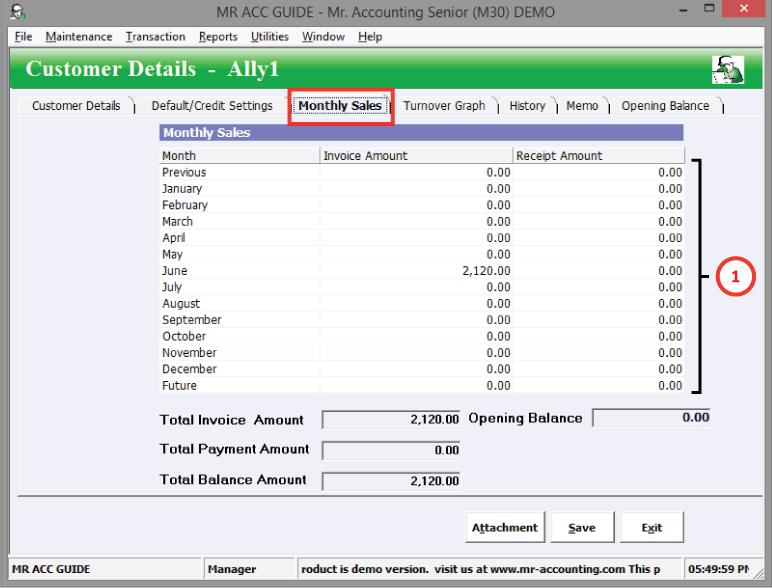This screenshot has height=588, width=772.
Task: Click the Manager status bar entry
Action: [x=250, y=569]
